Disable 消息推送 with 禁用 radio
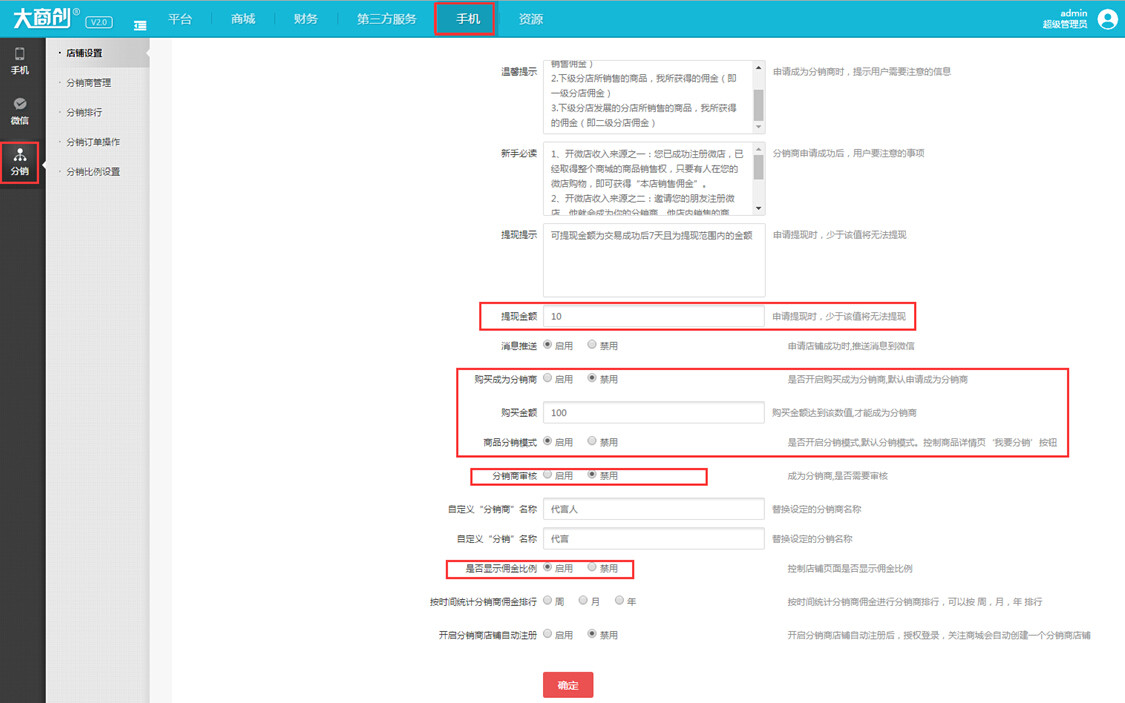The image size is (1125, 703). coord(592,344)
